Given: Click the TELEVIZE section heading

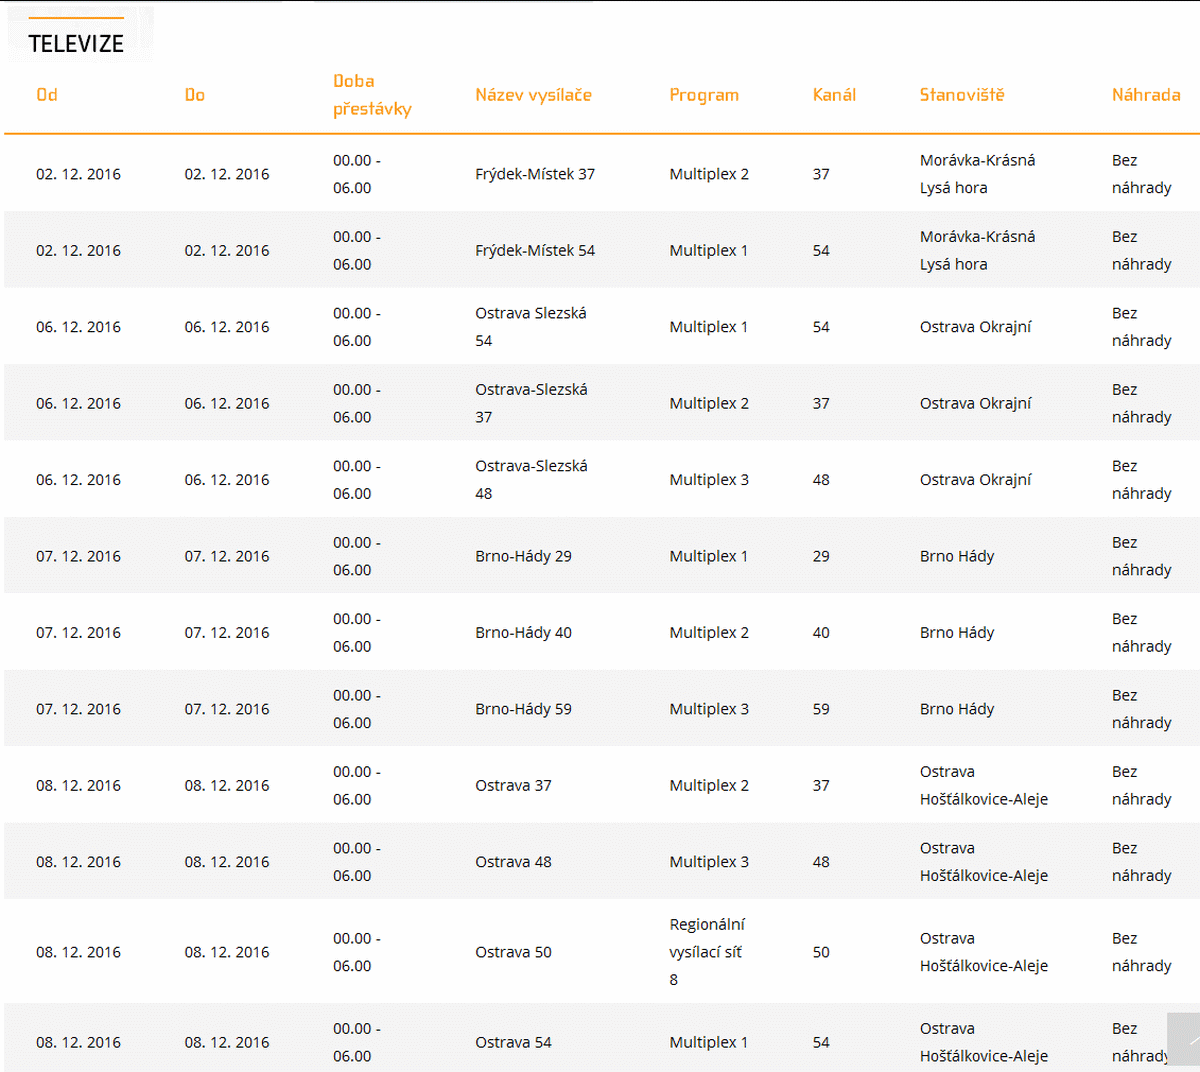Looking at the screenshot, I should pyautogui.click(x=76, y=44).
